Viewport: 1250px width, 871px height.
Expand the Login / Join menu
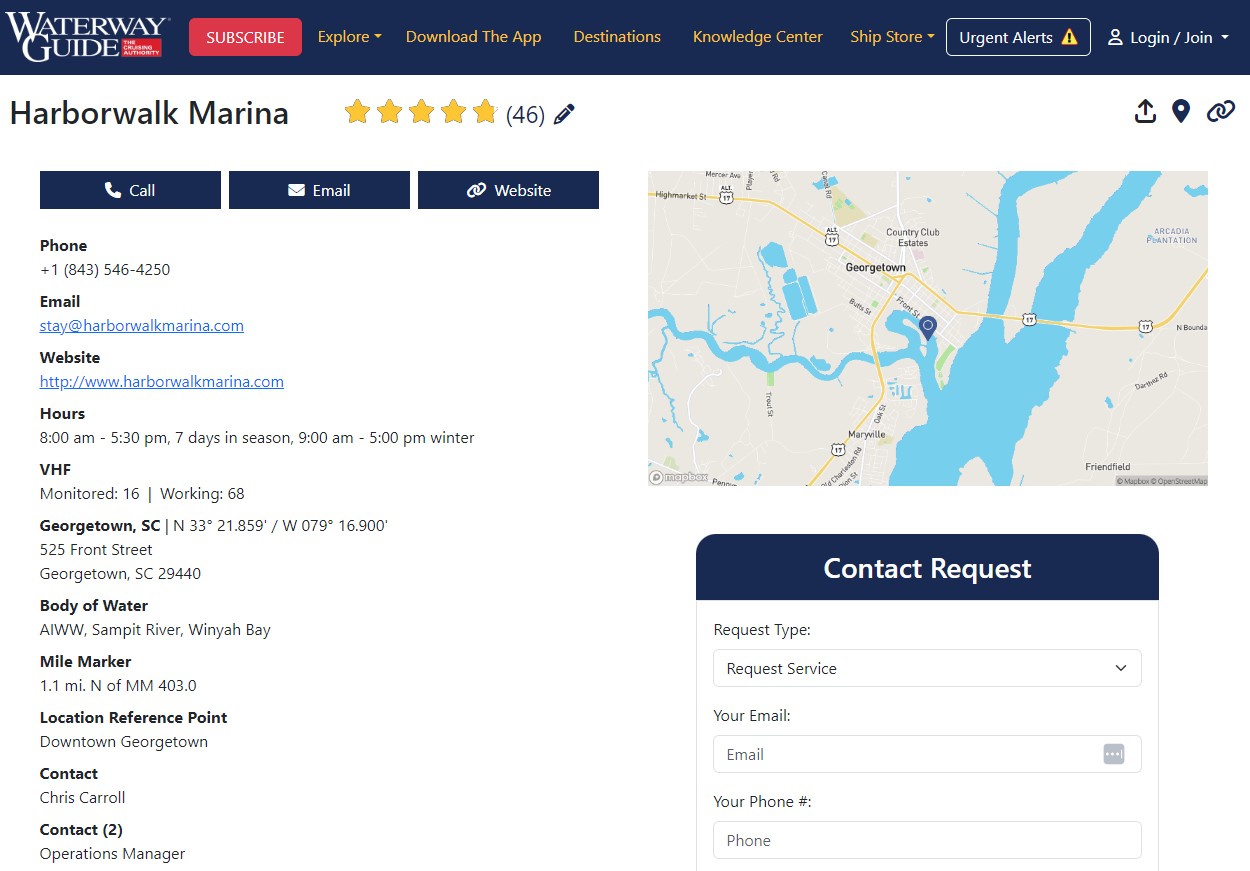tap(1167, 37)
